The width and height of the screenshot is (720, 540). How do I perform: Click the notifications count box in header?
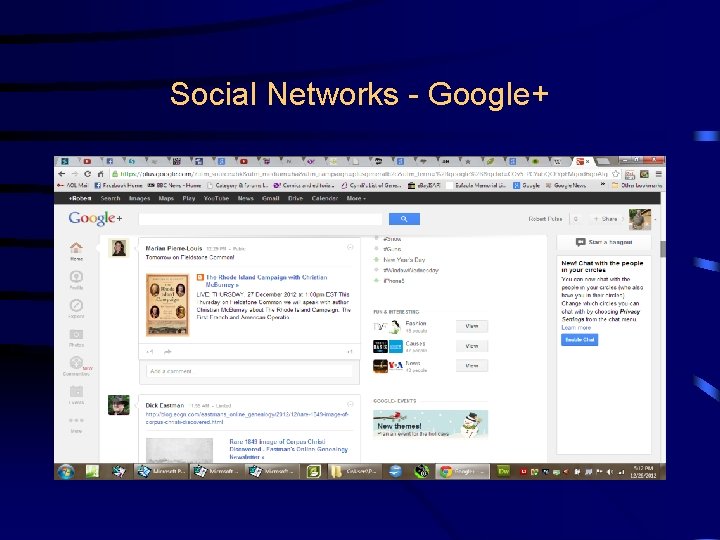tap(576, 219)
